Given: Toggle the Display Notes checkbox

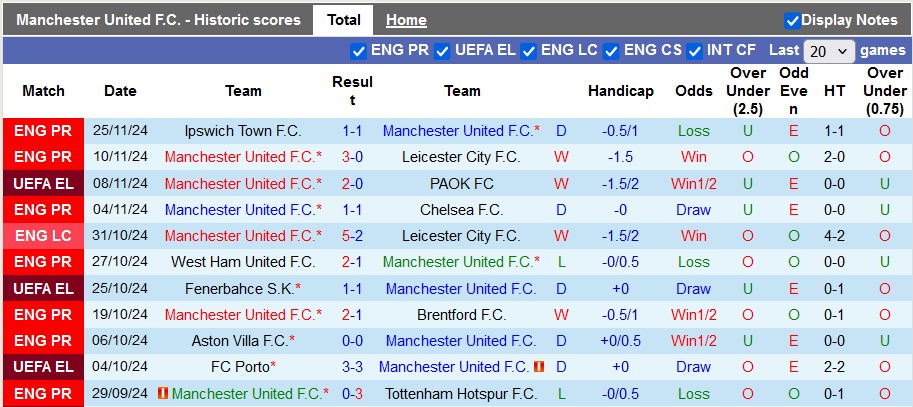Looking at the screenshot, I should pos(792,20).
